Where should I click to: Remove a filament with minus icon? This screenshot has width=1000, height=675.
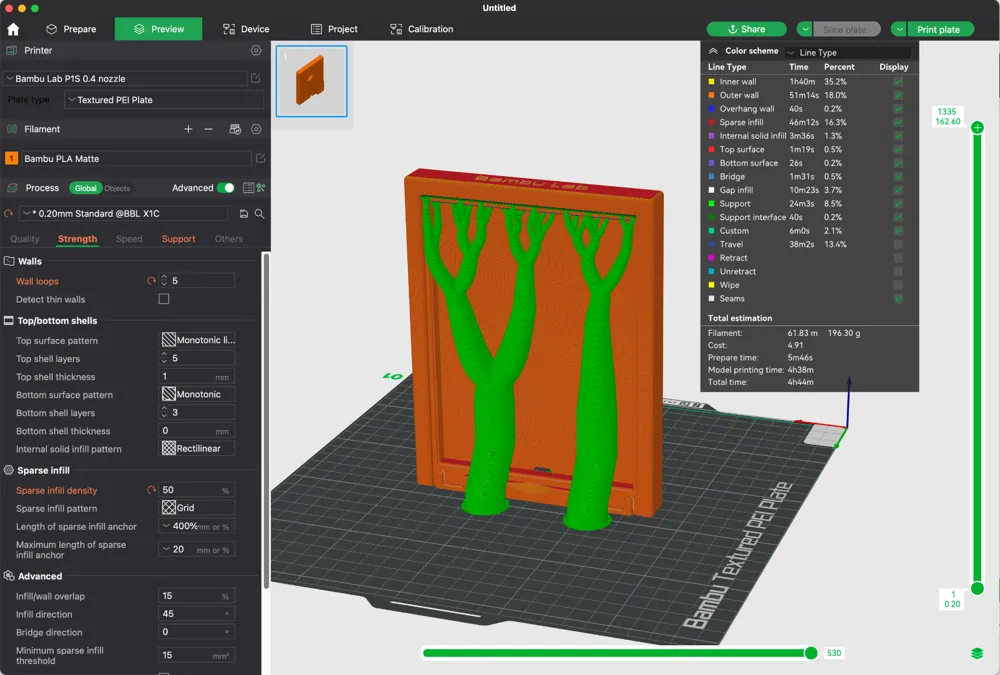click(x=208, y=129)
